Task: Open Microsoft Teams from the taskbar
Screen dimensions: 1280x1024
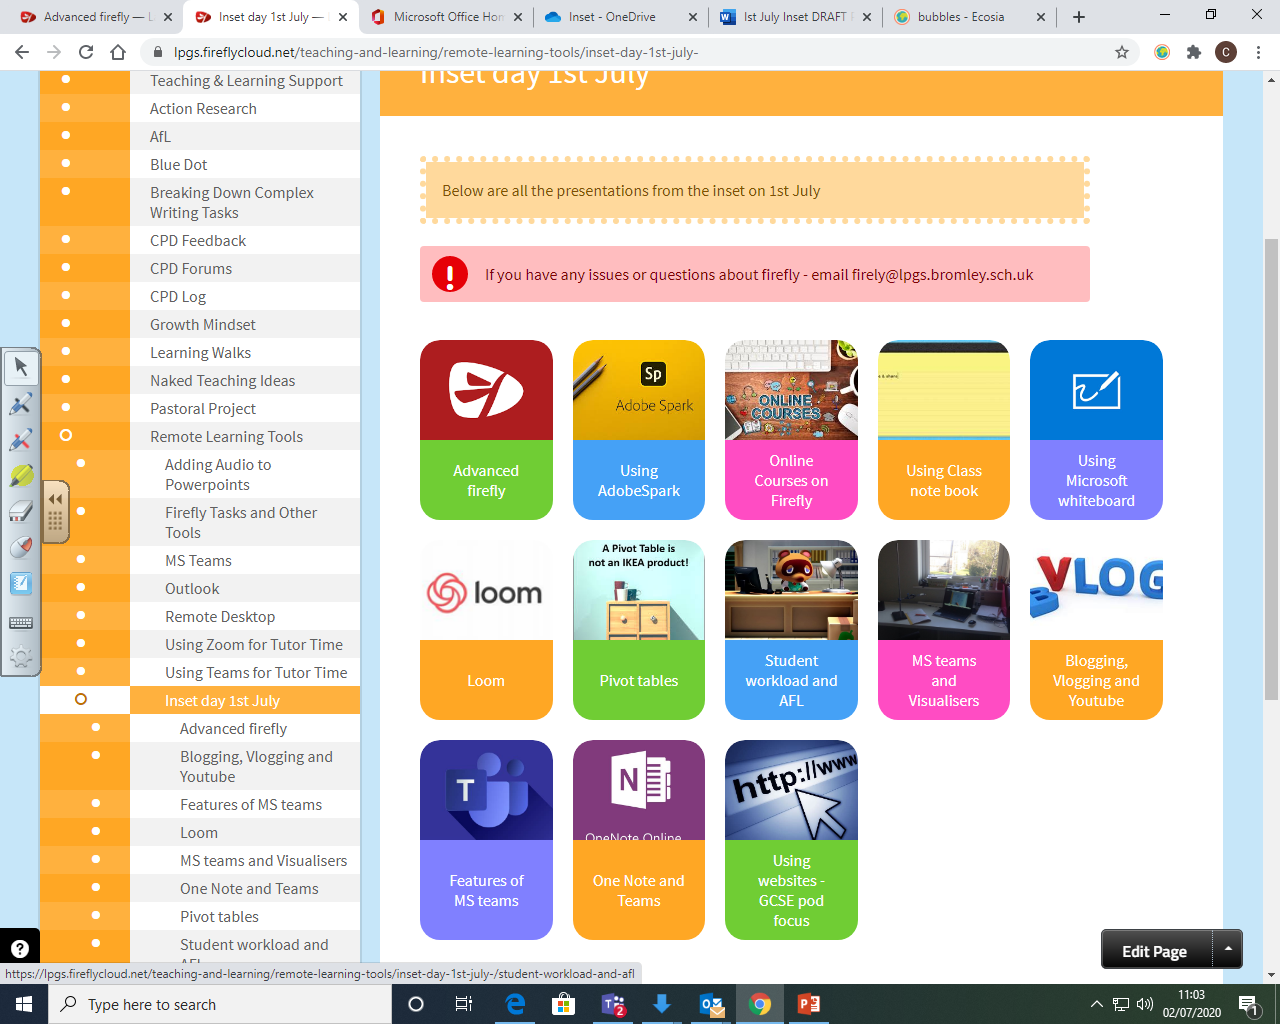Action: tap(613, 1004)
